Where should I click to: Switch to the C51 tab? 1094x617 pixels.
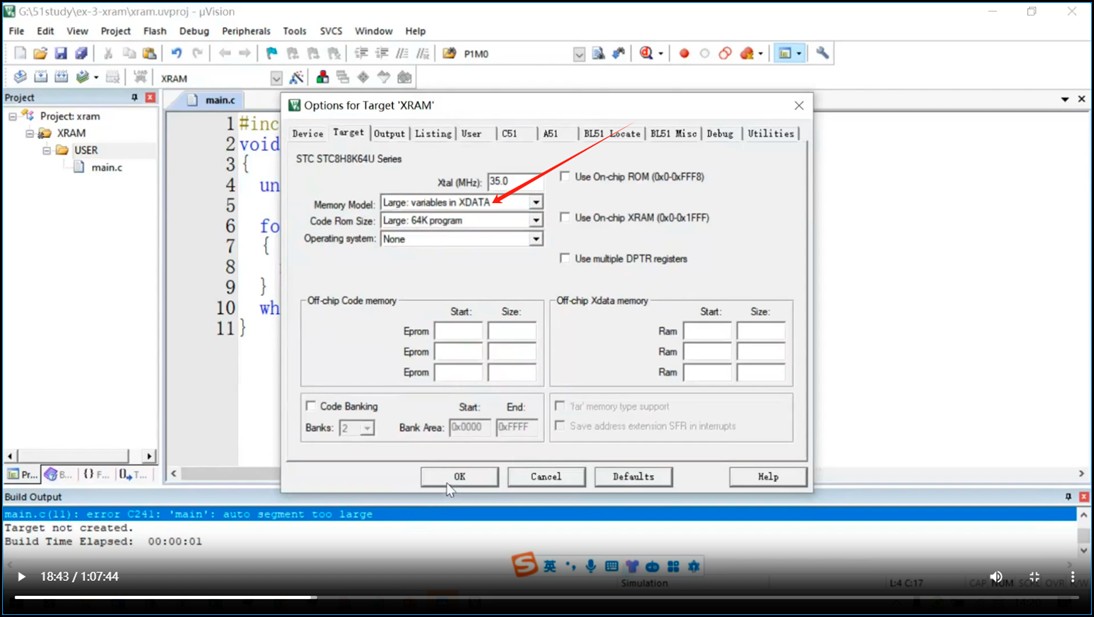509,133
